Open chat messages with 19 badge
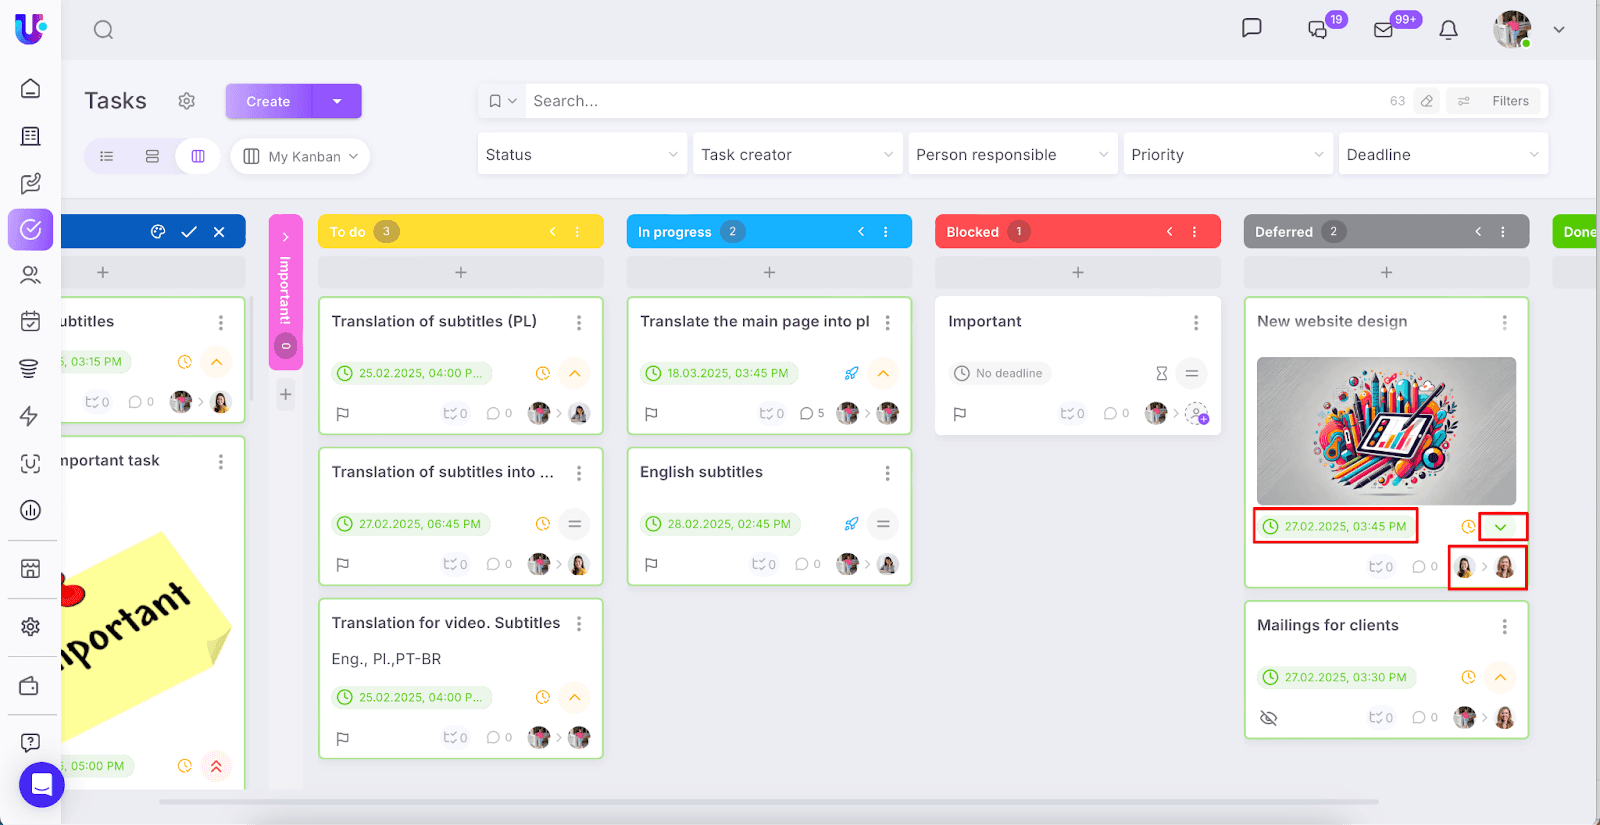1600x825 pixels. coord(1318,30)
